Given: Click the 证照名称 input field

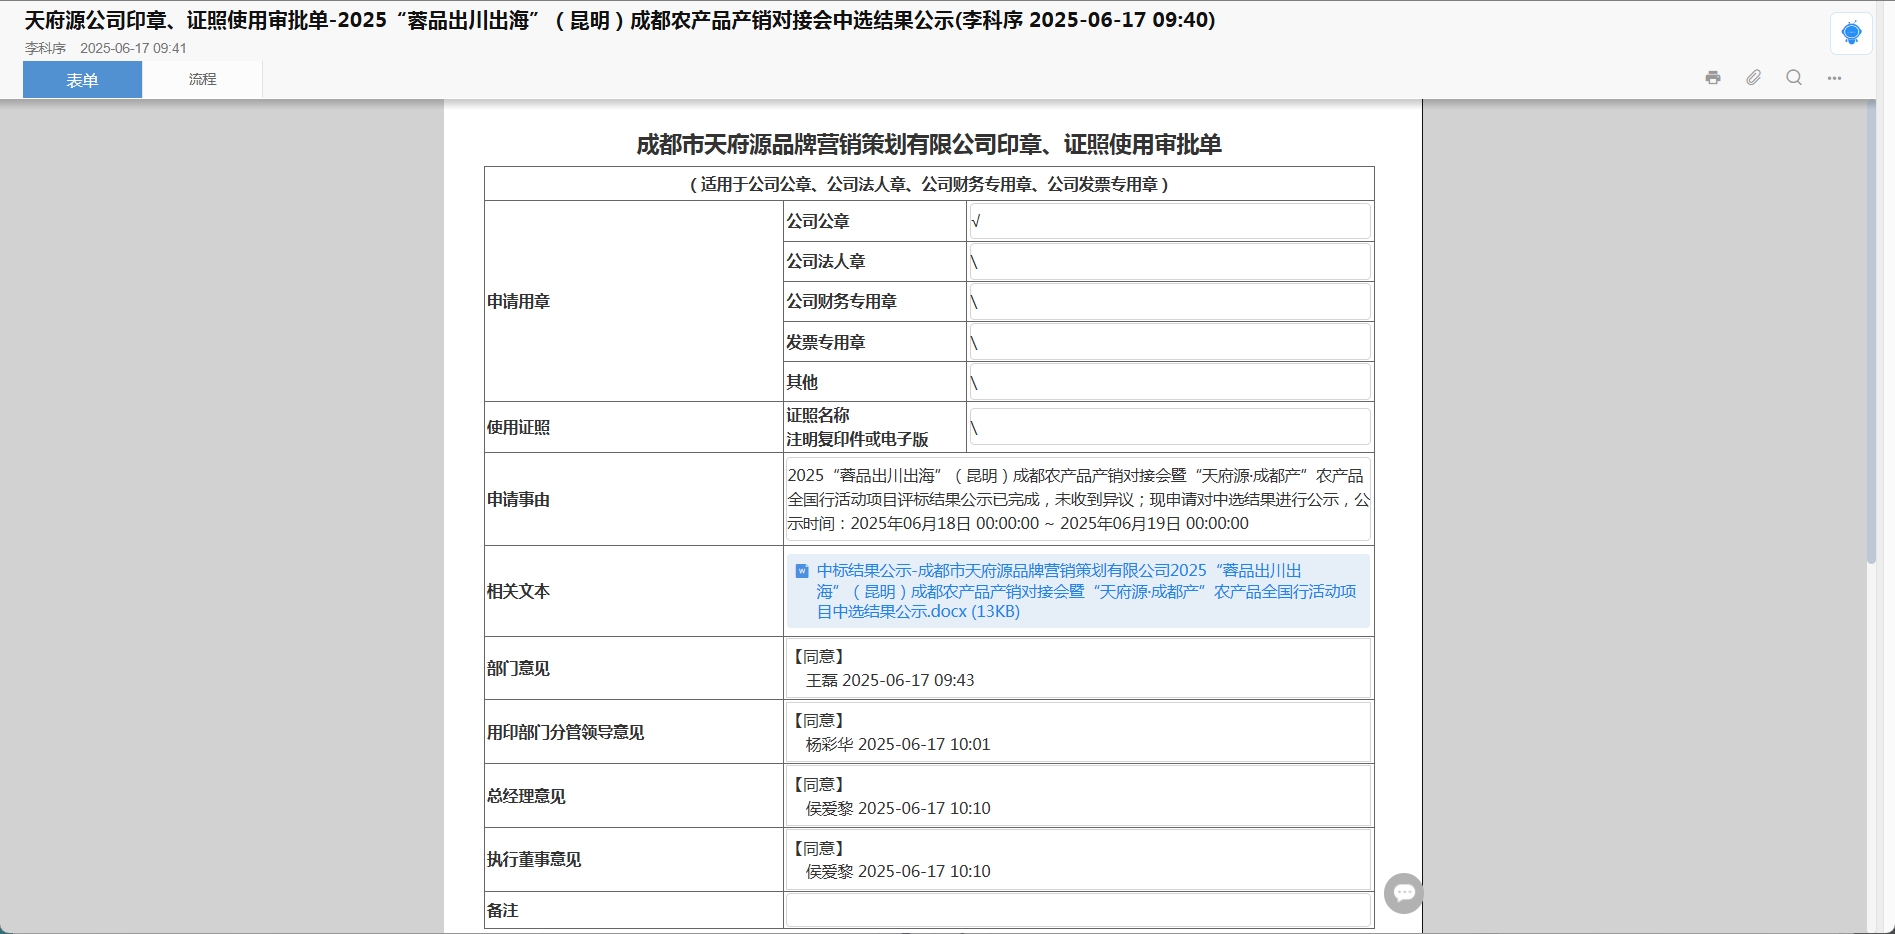Looking at the screenshot, I should 1169,427.
